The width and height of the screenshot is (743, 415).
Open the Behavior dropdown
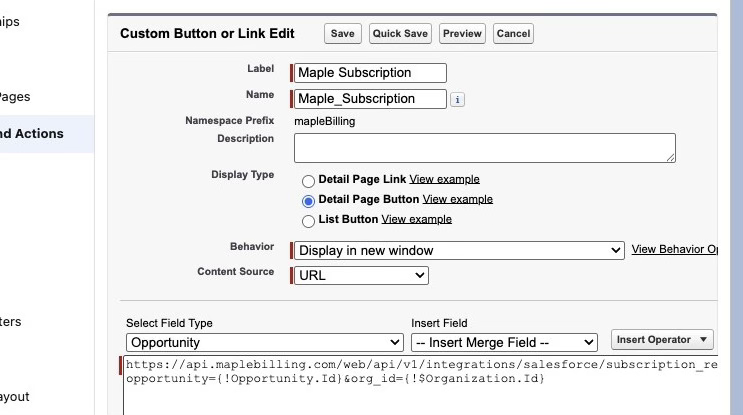(x=459, y=250)
